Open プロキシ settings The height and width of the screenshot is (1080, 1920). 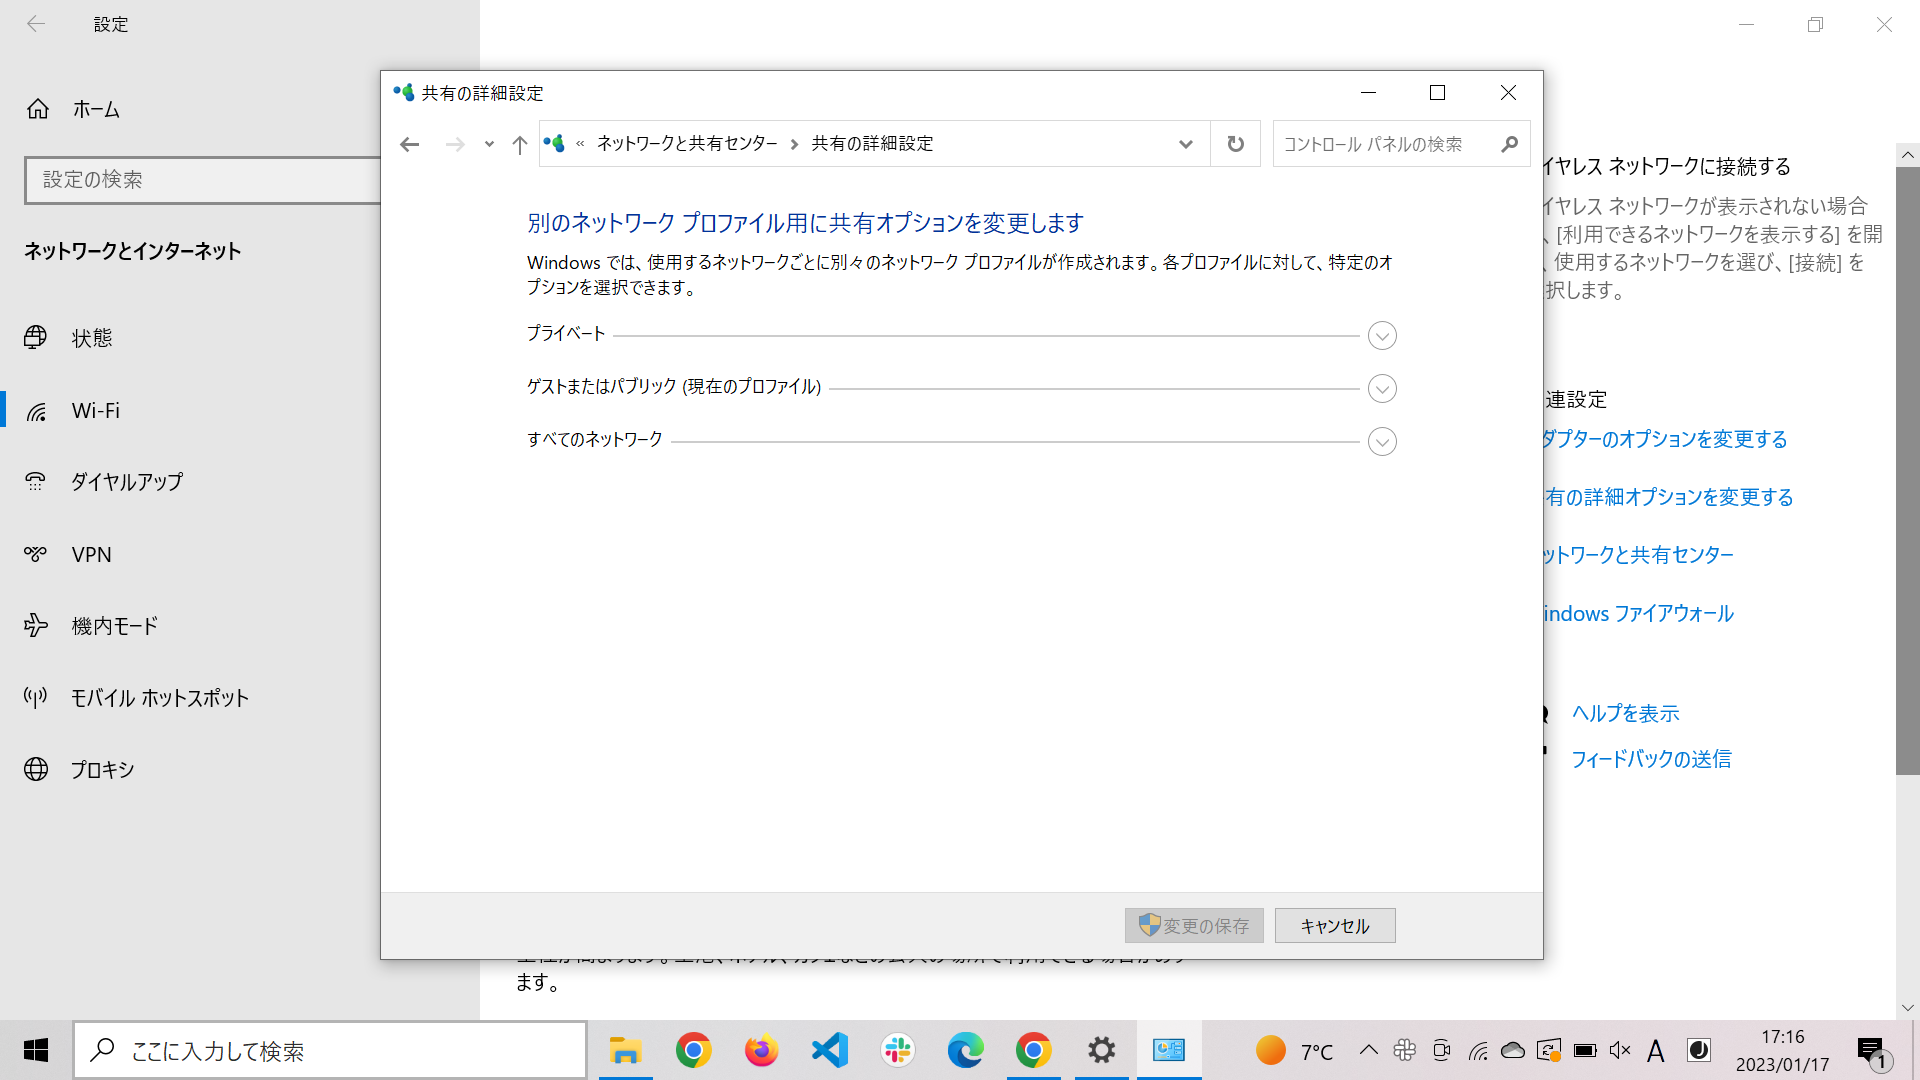point(101,769)
